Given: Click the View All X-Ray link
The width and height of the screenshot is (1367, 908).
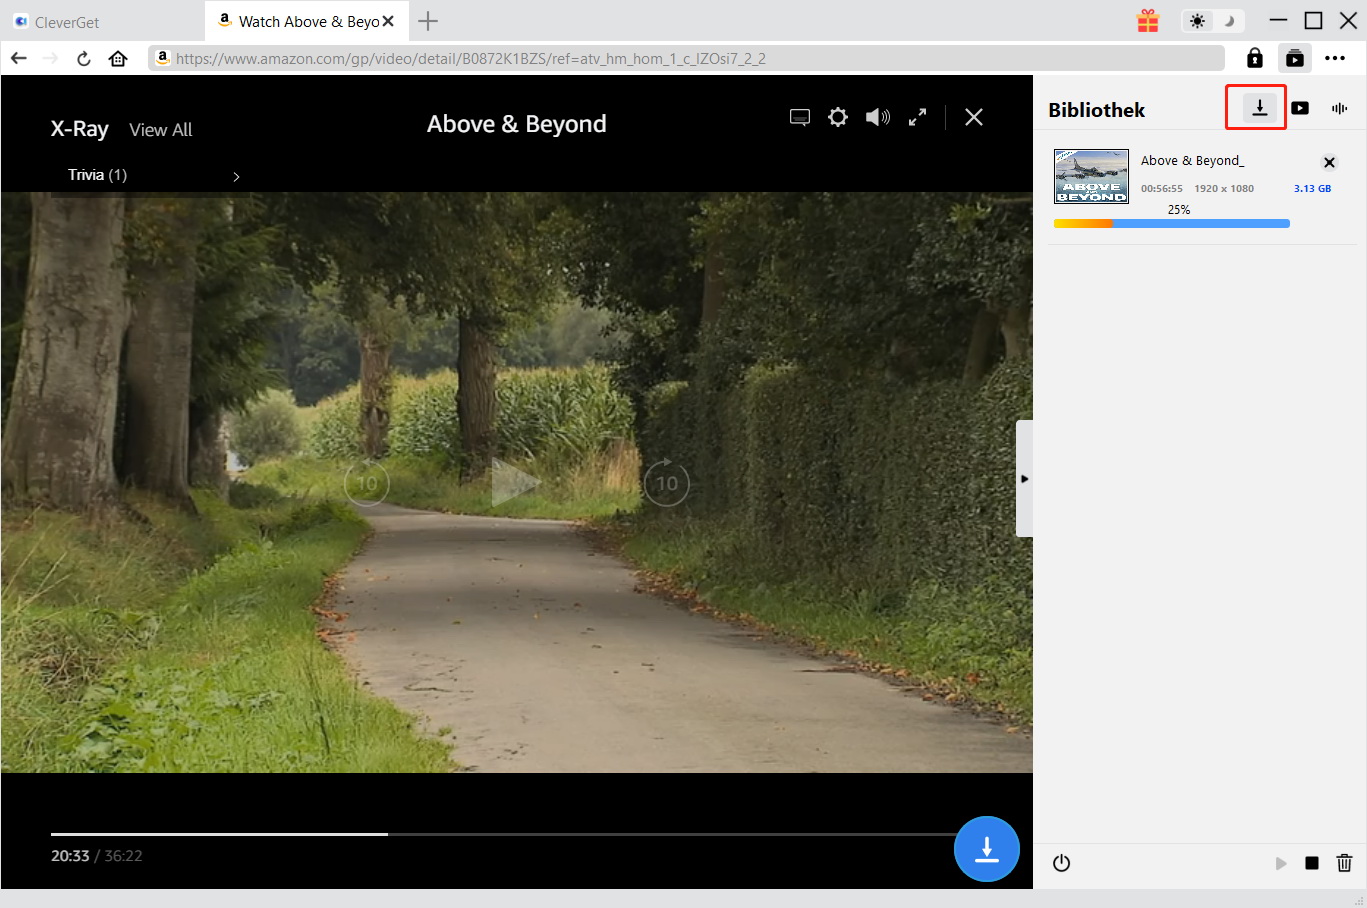Looking at the screenshot, I should (160, 130).
